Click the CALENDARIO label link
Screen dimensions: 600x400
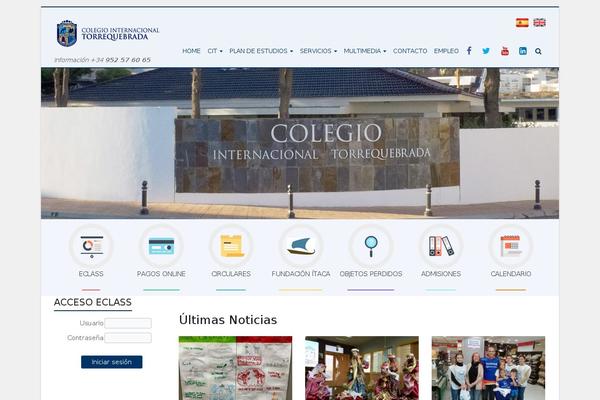click(511, 274)
